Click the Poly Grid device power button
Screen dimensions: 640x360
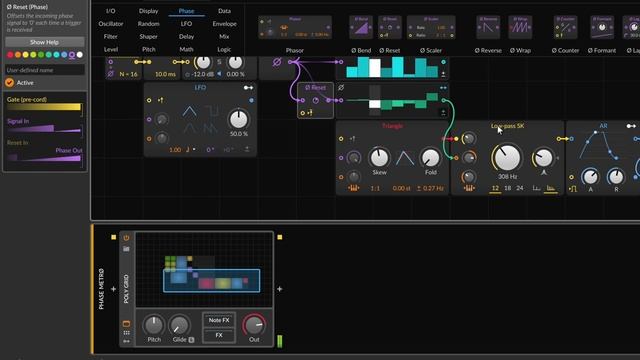tap(126, 238)
